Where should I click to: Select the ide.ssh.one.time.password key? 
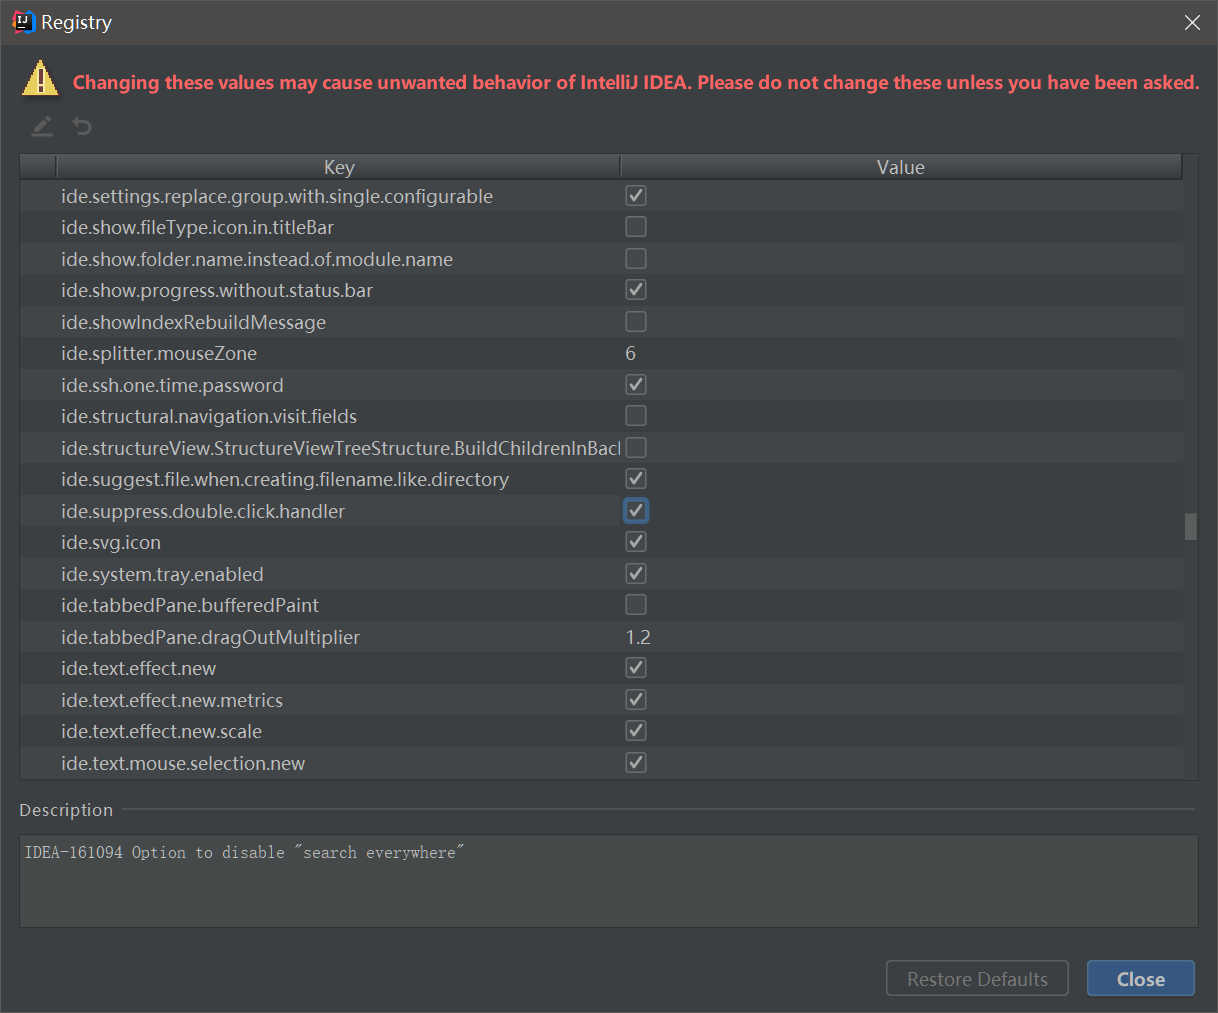click(x=172, y=385)
